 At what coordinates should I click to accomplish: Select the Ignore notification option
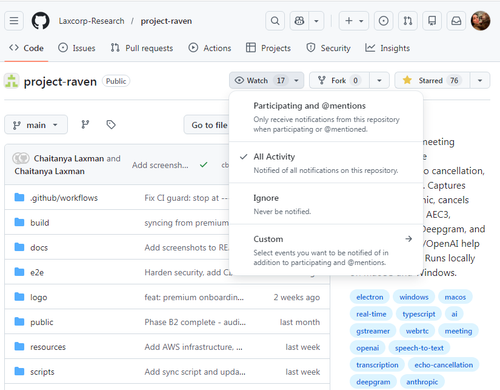[326, 204]
